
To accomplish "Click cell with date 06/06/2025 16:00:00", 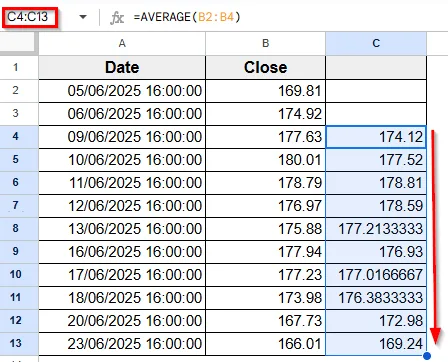I will pyautogui.click(x=122, y=114).
